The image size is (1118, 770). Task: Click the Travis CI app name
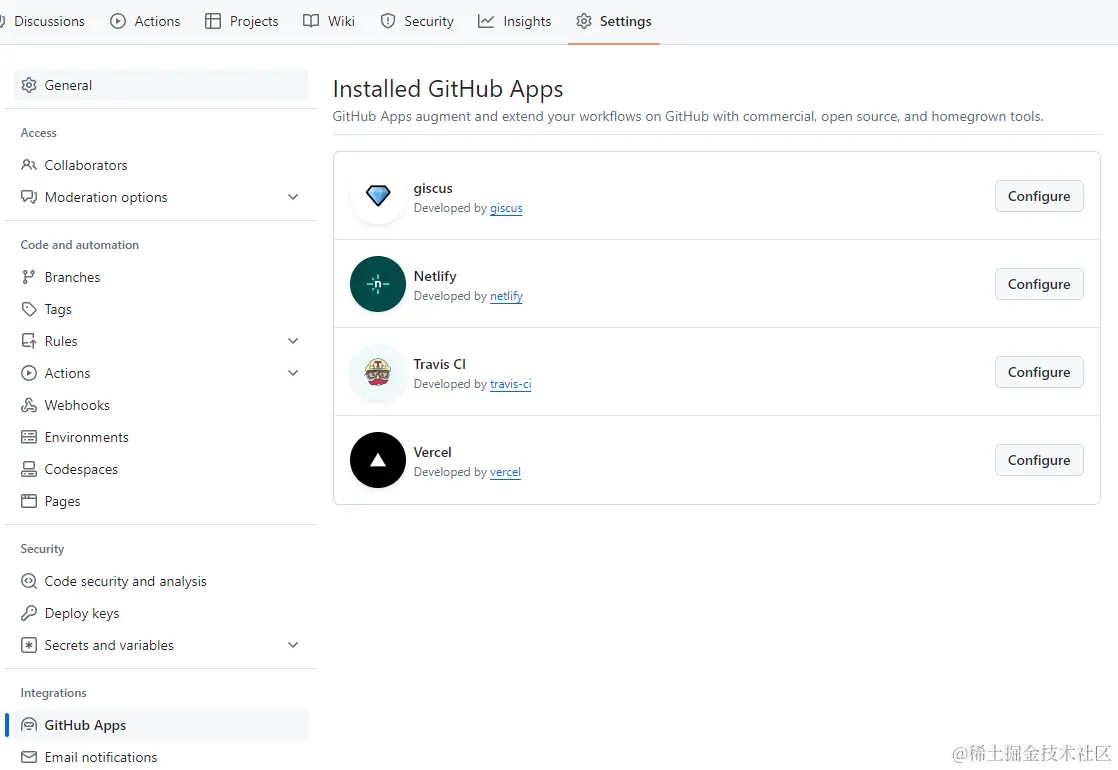(x=439, y=364)
